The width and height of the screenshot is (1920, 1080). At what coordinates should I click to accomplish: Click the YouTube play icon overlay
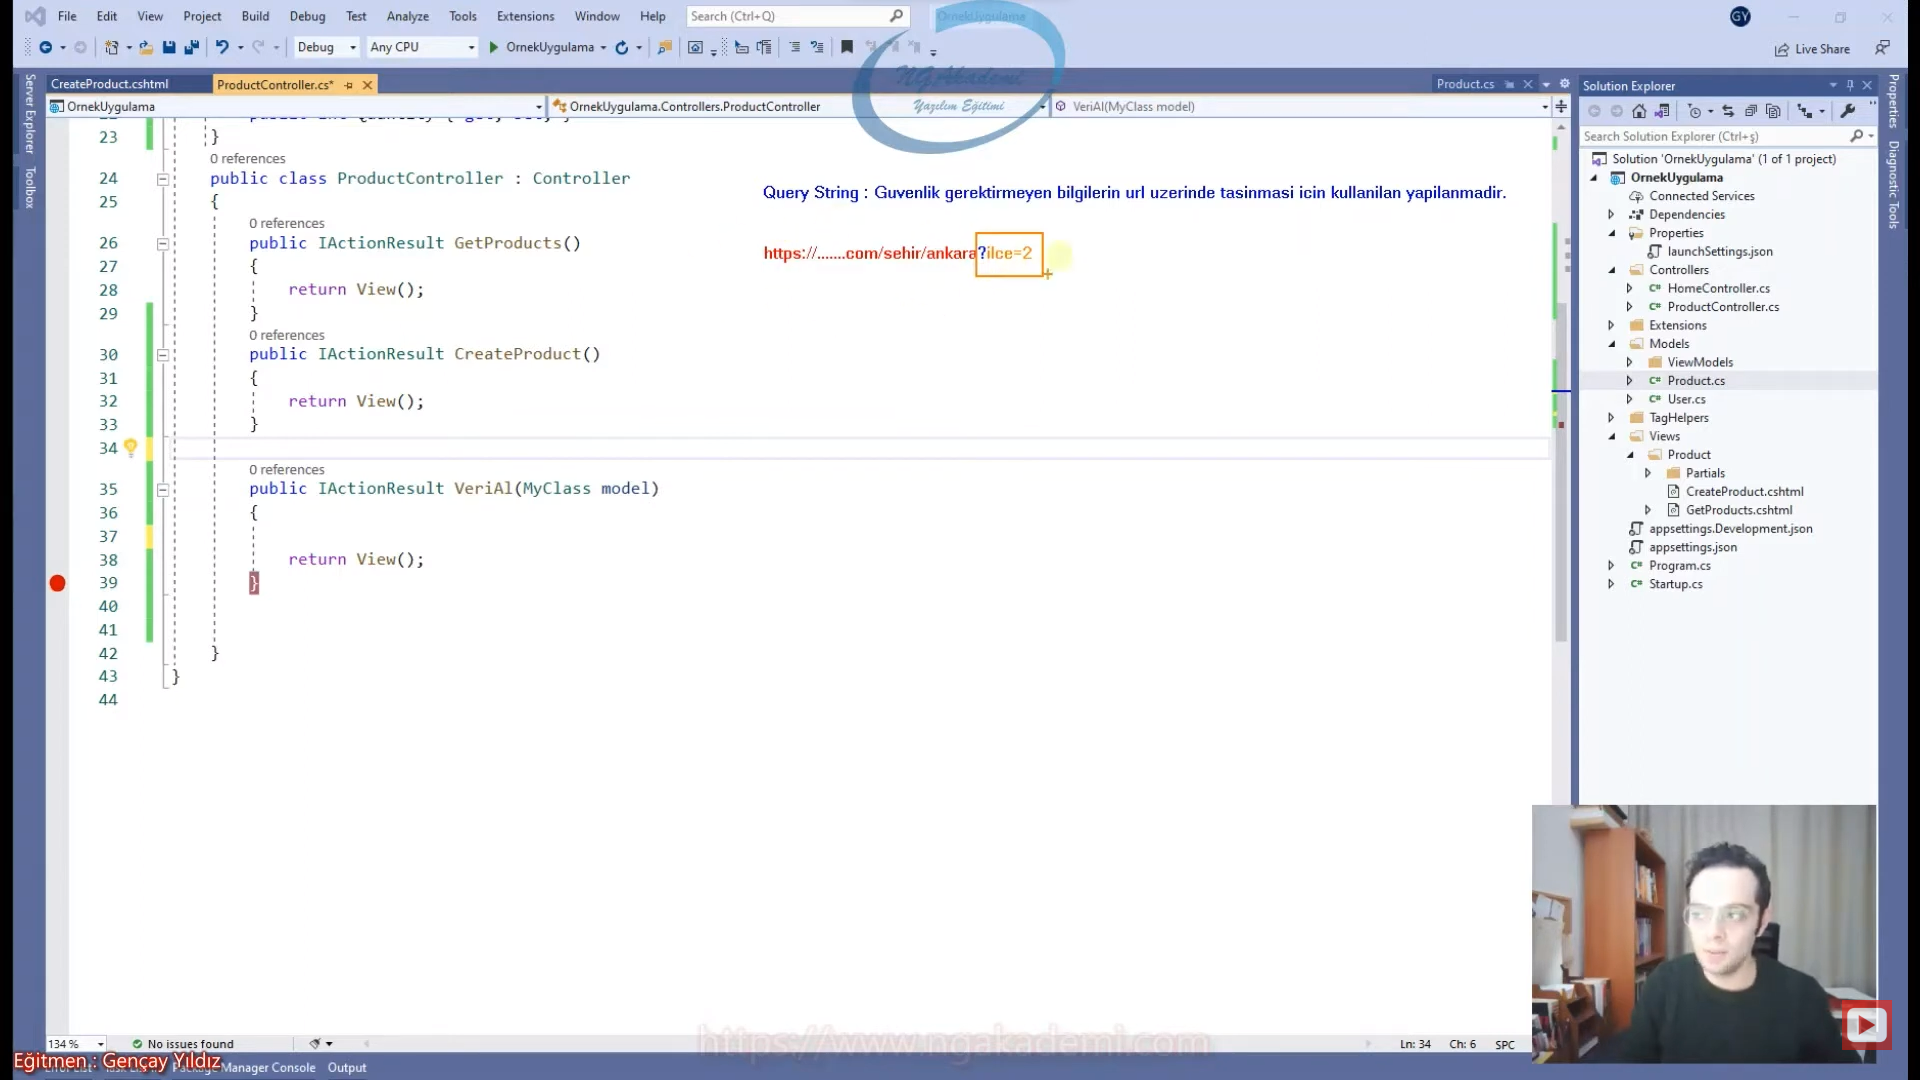1866,1024
